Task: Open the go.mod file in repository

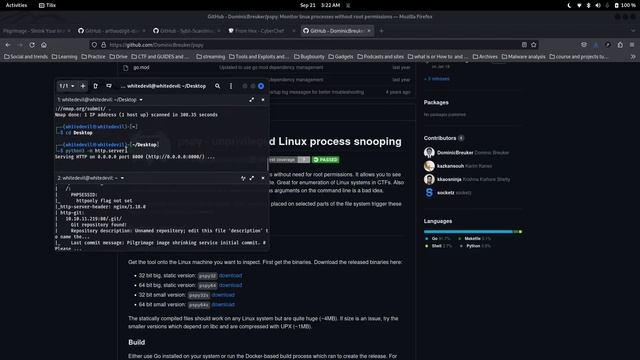Action: click(x=141, y=68)
